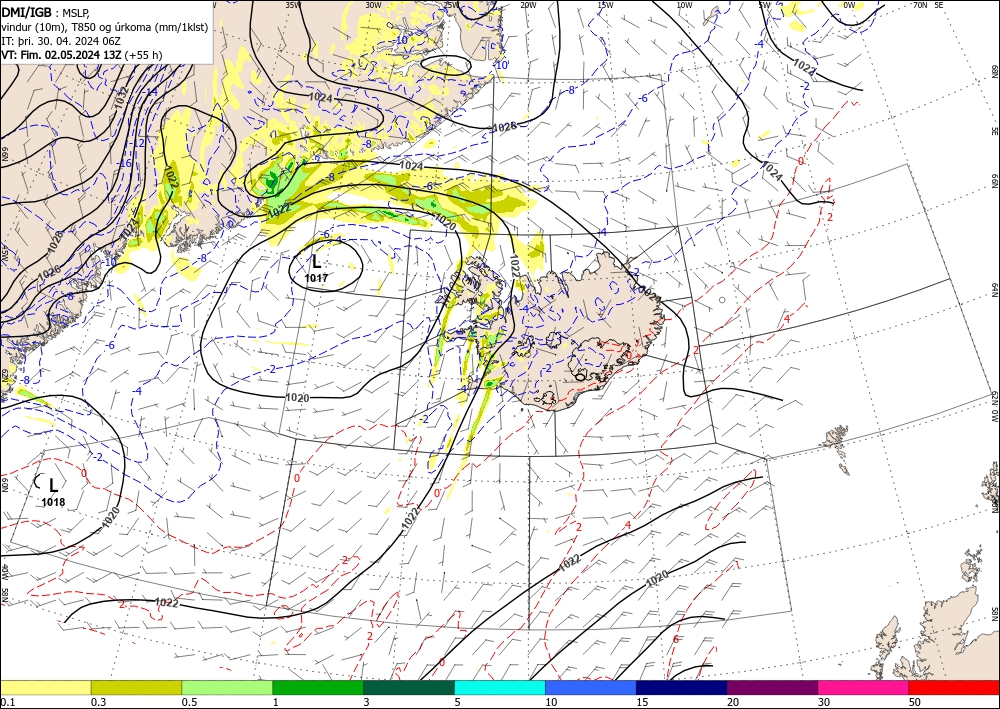Image resolution: width=1000 pixels, height=709 pixels.
Task: Click the 'DMI/IGB' header text
Action: click(x=26, y=11)
